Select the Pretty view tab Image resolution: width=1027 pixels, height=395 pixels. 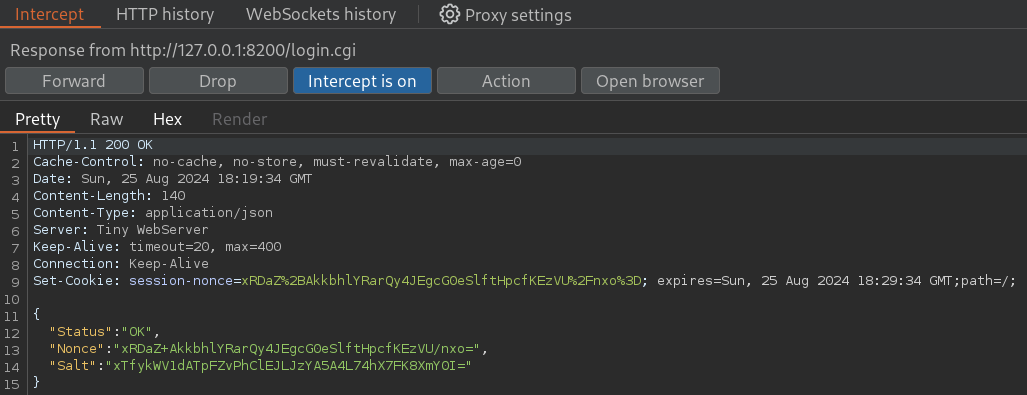(x=37, y=119)
